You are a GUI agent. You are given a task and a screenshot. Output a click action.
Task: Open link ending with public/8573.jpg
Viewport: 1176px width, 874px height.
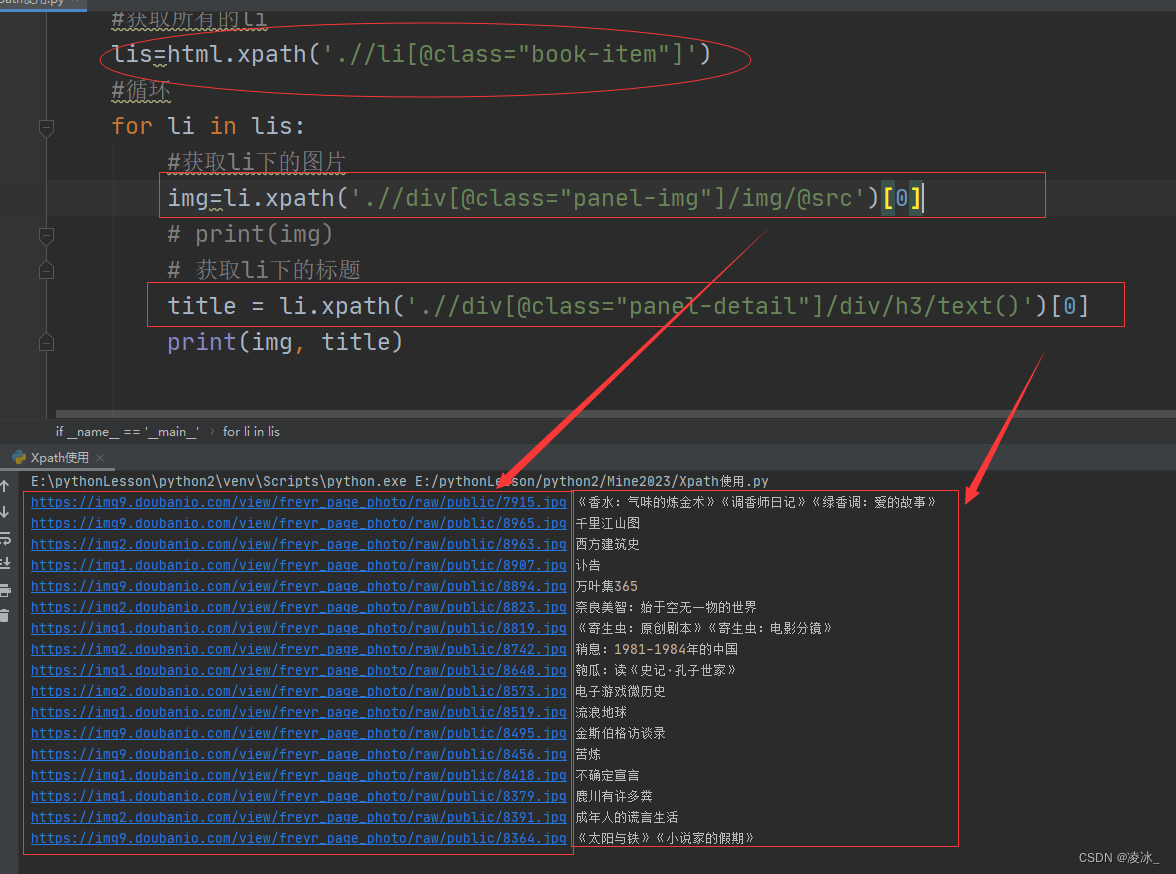[x=298, y=691]
